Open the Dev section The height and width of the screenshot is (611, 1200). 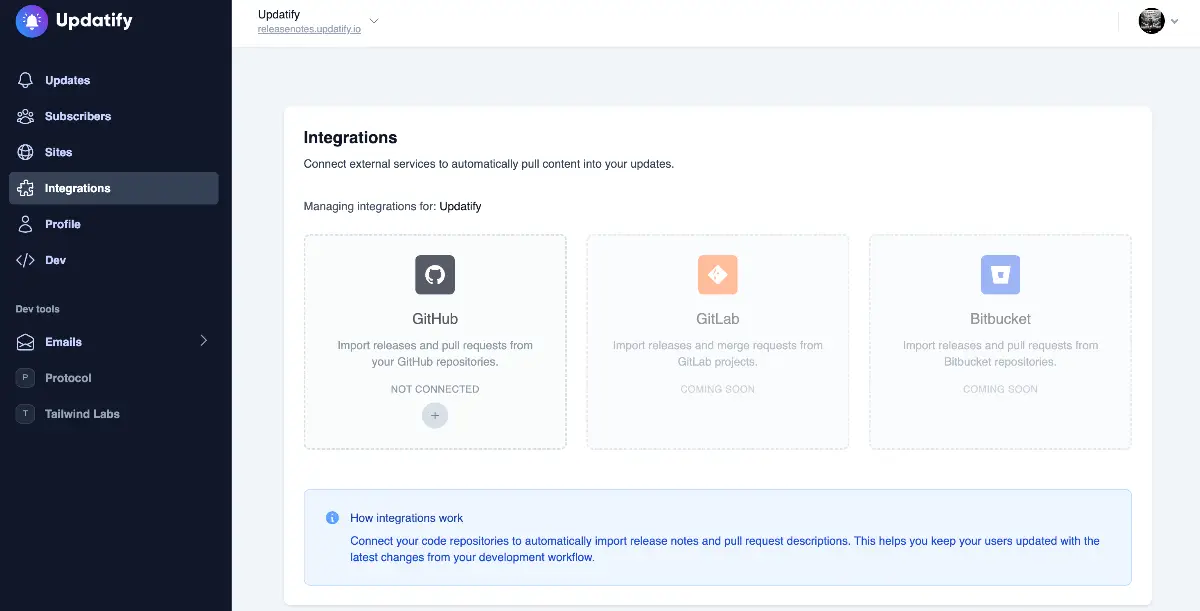coord(113,260)
